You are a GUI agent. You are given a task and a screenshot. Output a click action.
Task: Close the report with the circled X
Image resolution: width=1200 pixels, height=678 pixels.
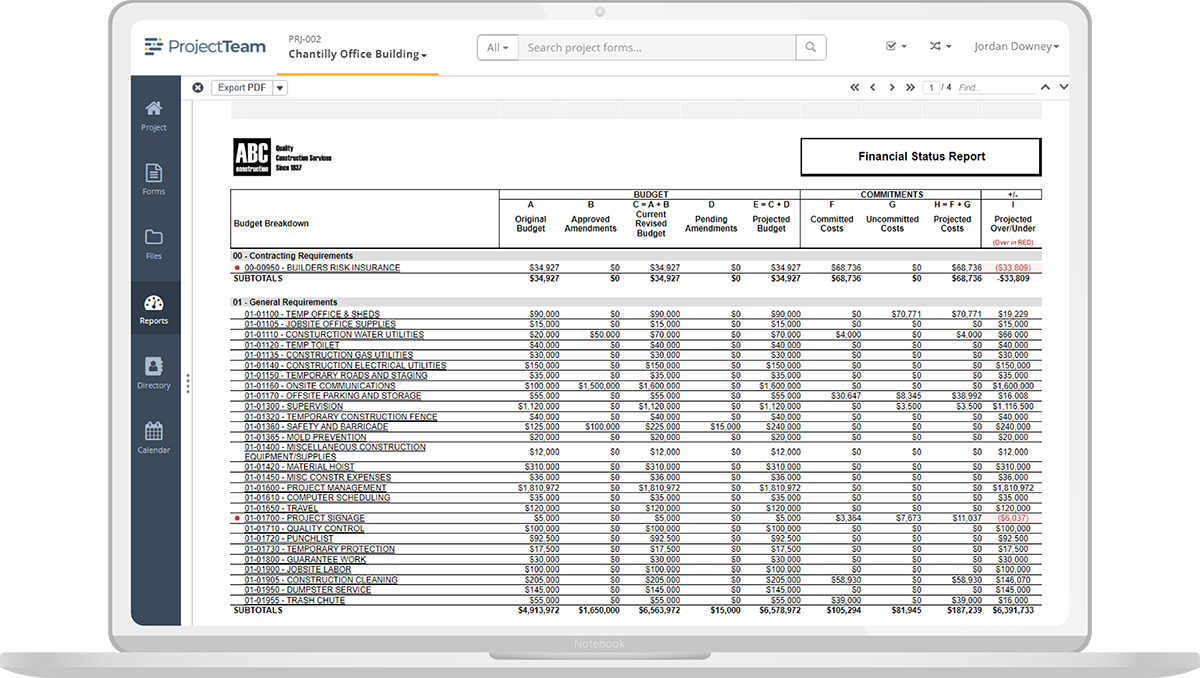198,88
